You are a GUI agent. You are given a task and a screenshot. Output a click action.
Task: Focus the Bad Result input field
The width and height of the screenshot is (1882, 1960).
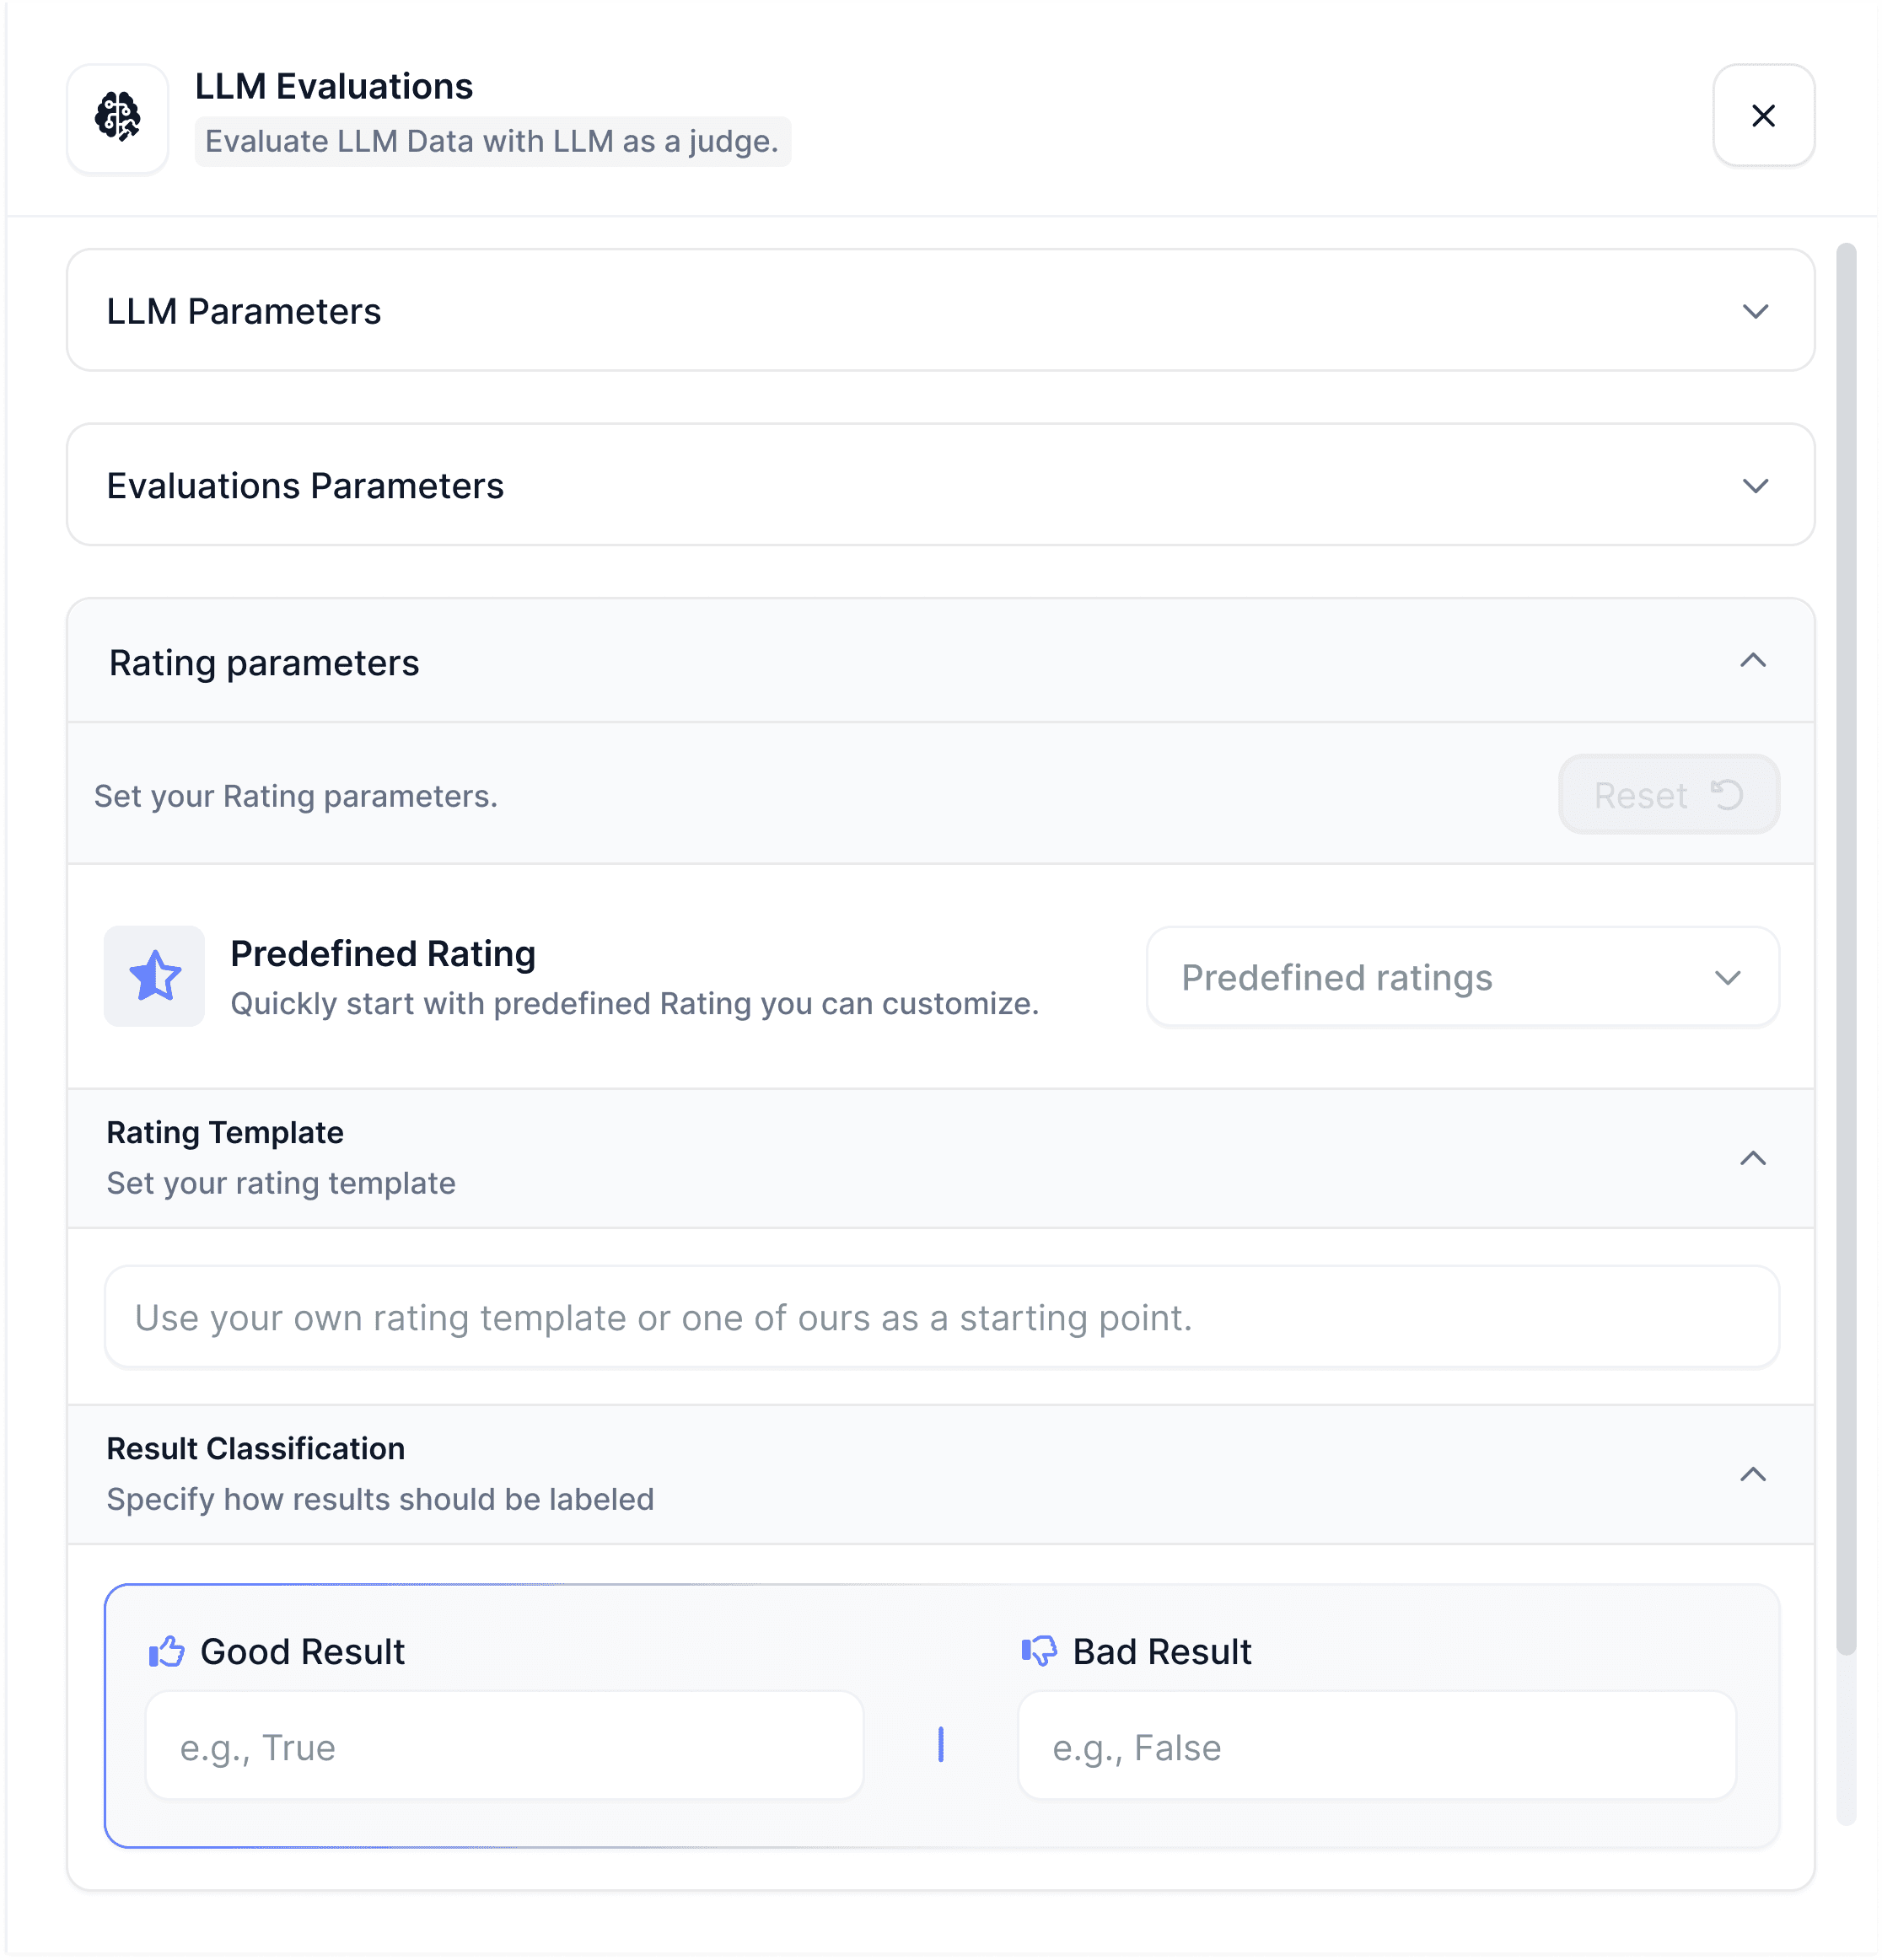click(x=1376, y=1746)
